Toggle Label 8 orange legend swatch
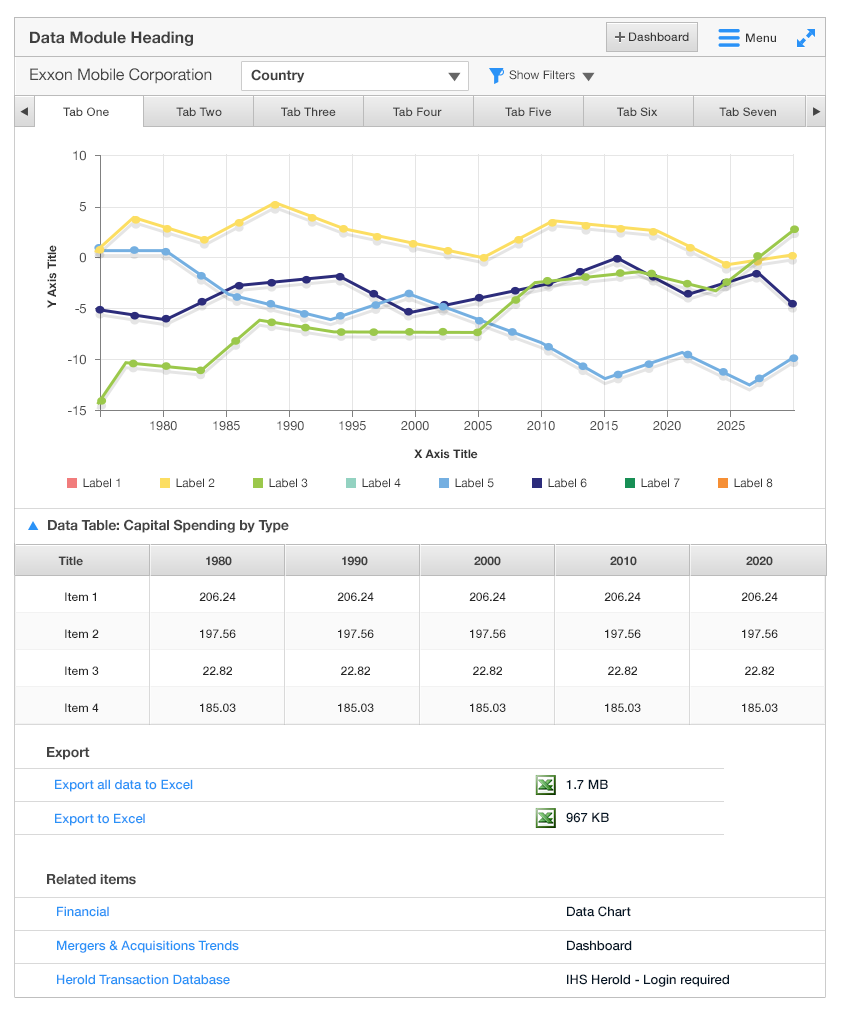Screen dimensions: 842x1020 tap(723, 483)
